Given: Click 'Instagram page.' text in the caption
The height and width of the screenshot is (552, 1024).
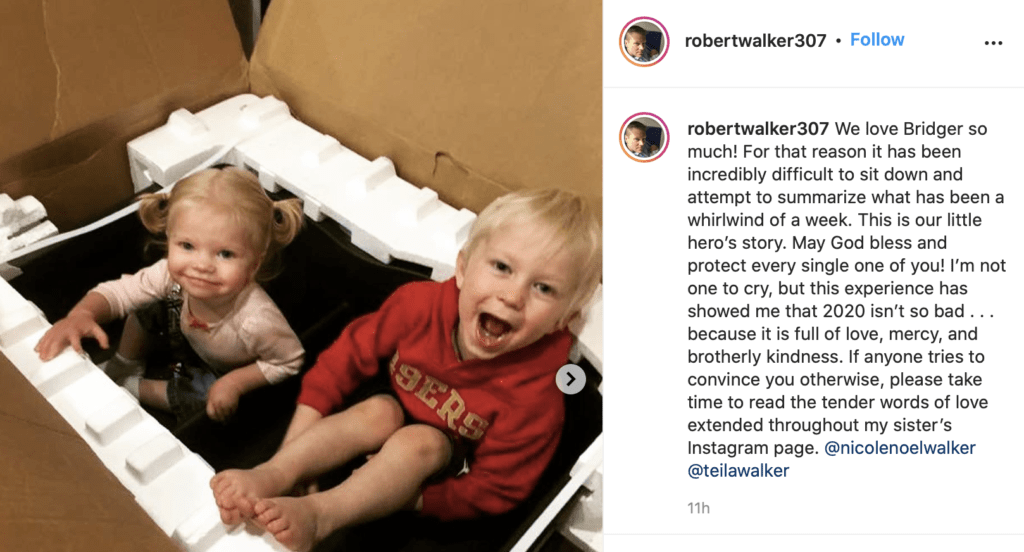Looking at the screenshot, I should point(753,448).
